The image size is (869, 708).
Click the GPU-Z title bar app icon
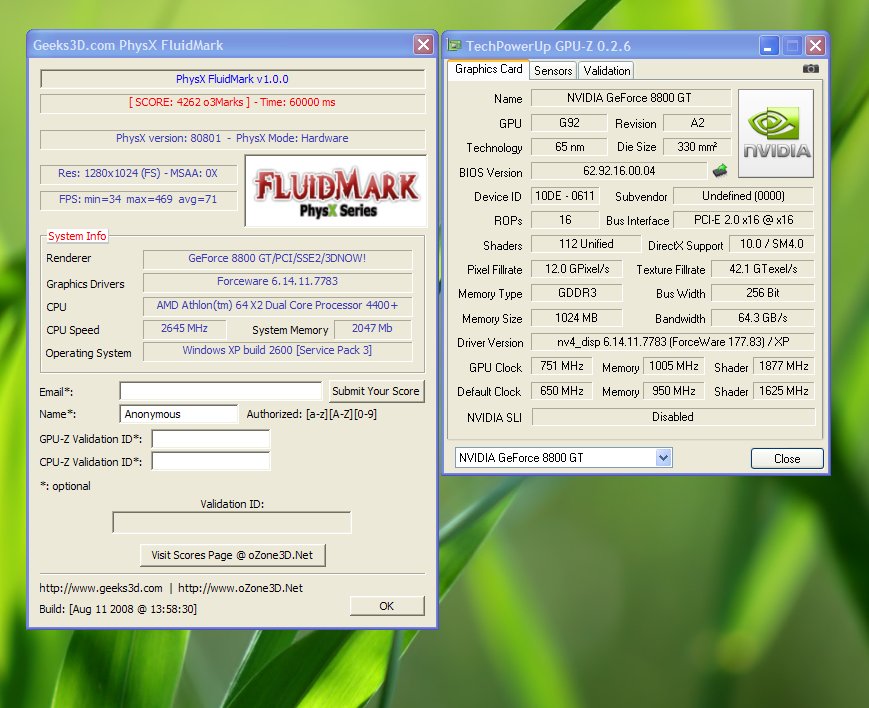[454, 45]
